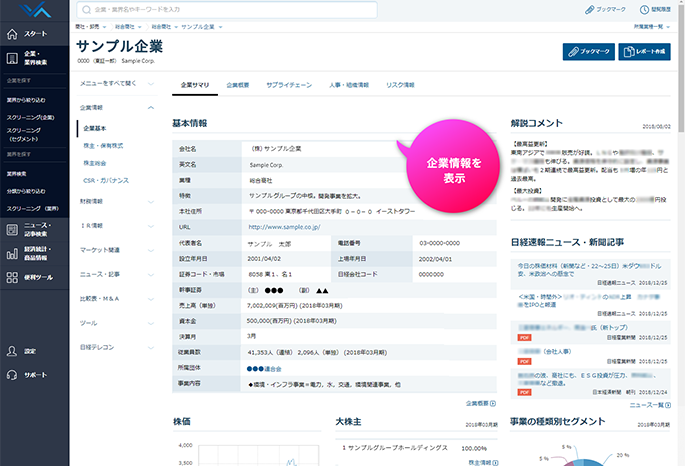Click arrow icon beside ニュース一覧
Screen dimensions: 685x466
point(668,405)
